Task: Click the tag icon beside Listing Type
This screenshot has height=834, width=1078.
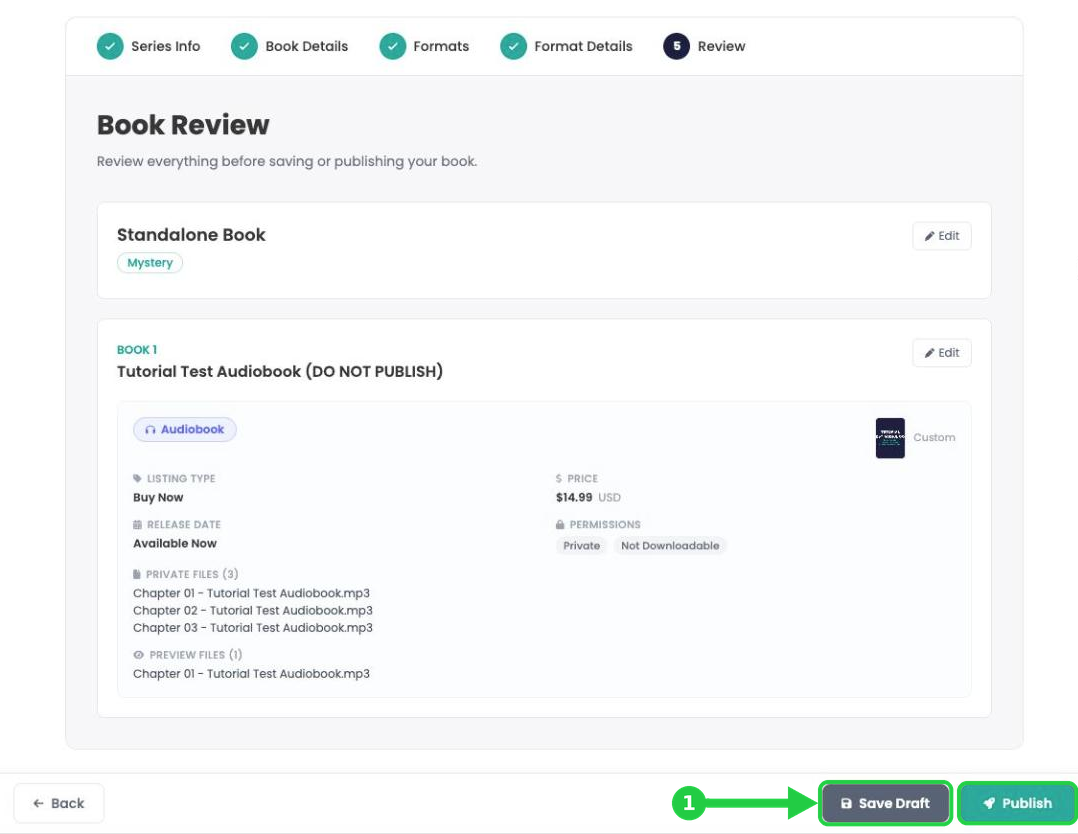Action: coord(138,479)
